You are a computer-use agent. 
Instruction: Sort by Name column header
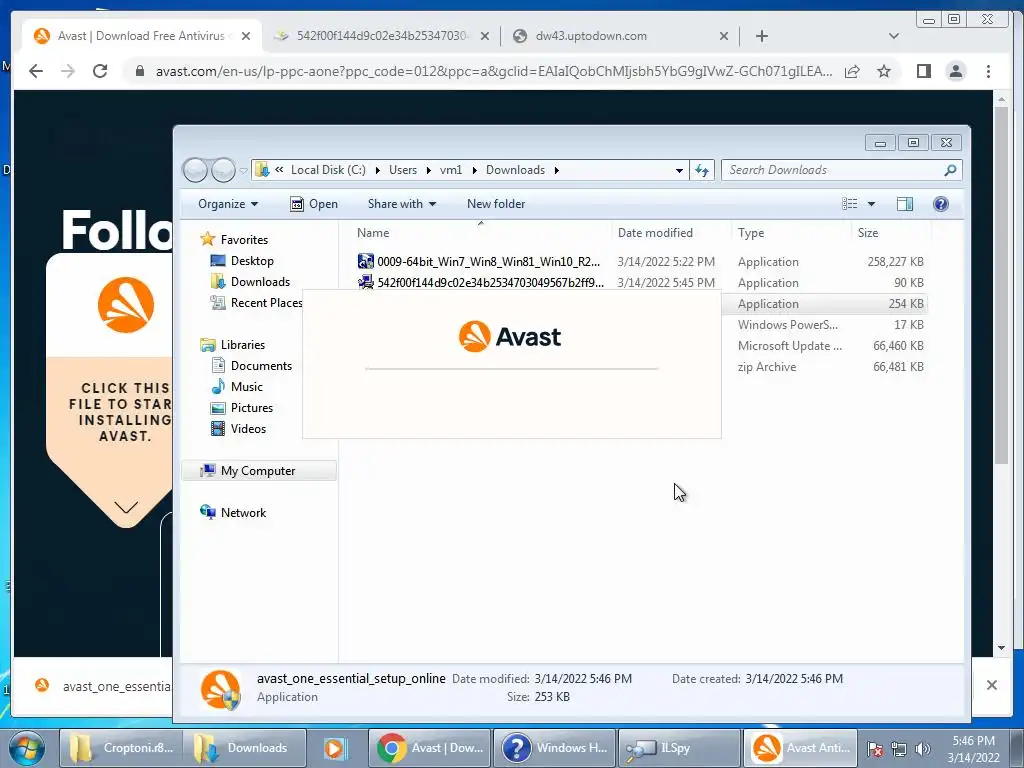click(x=481, y=233)
